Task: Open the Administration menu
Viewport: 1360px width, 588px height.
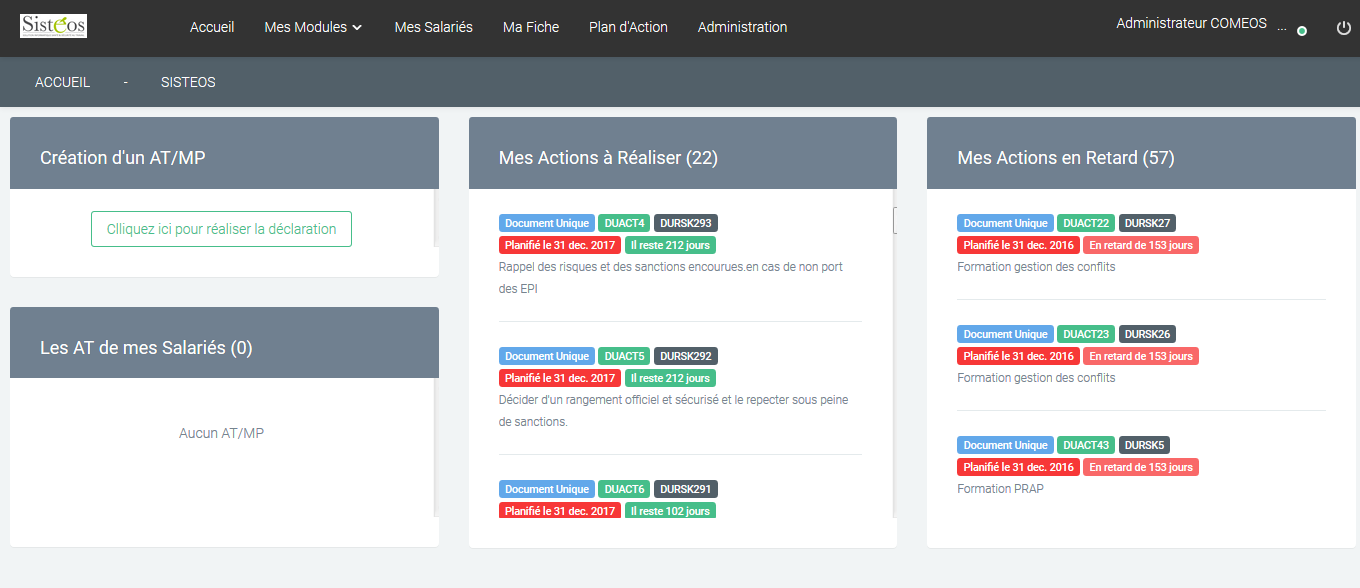Action: click(742, 27)
